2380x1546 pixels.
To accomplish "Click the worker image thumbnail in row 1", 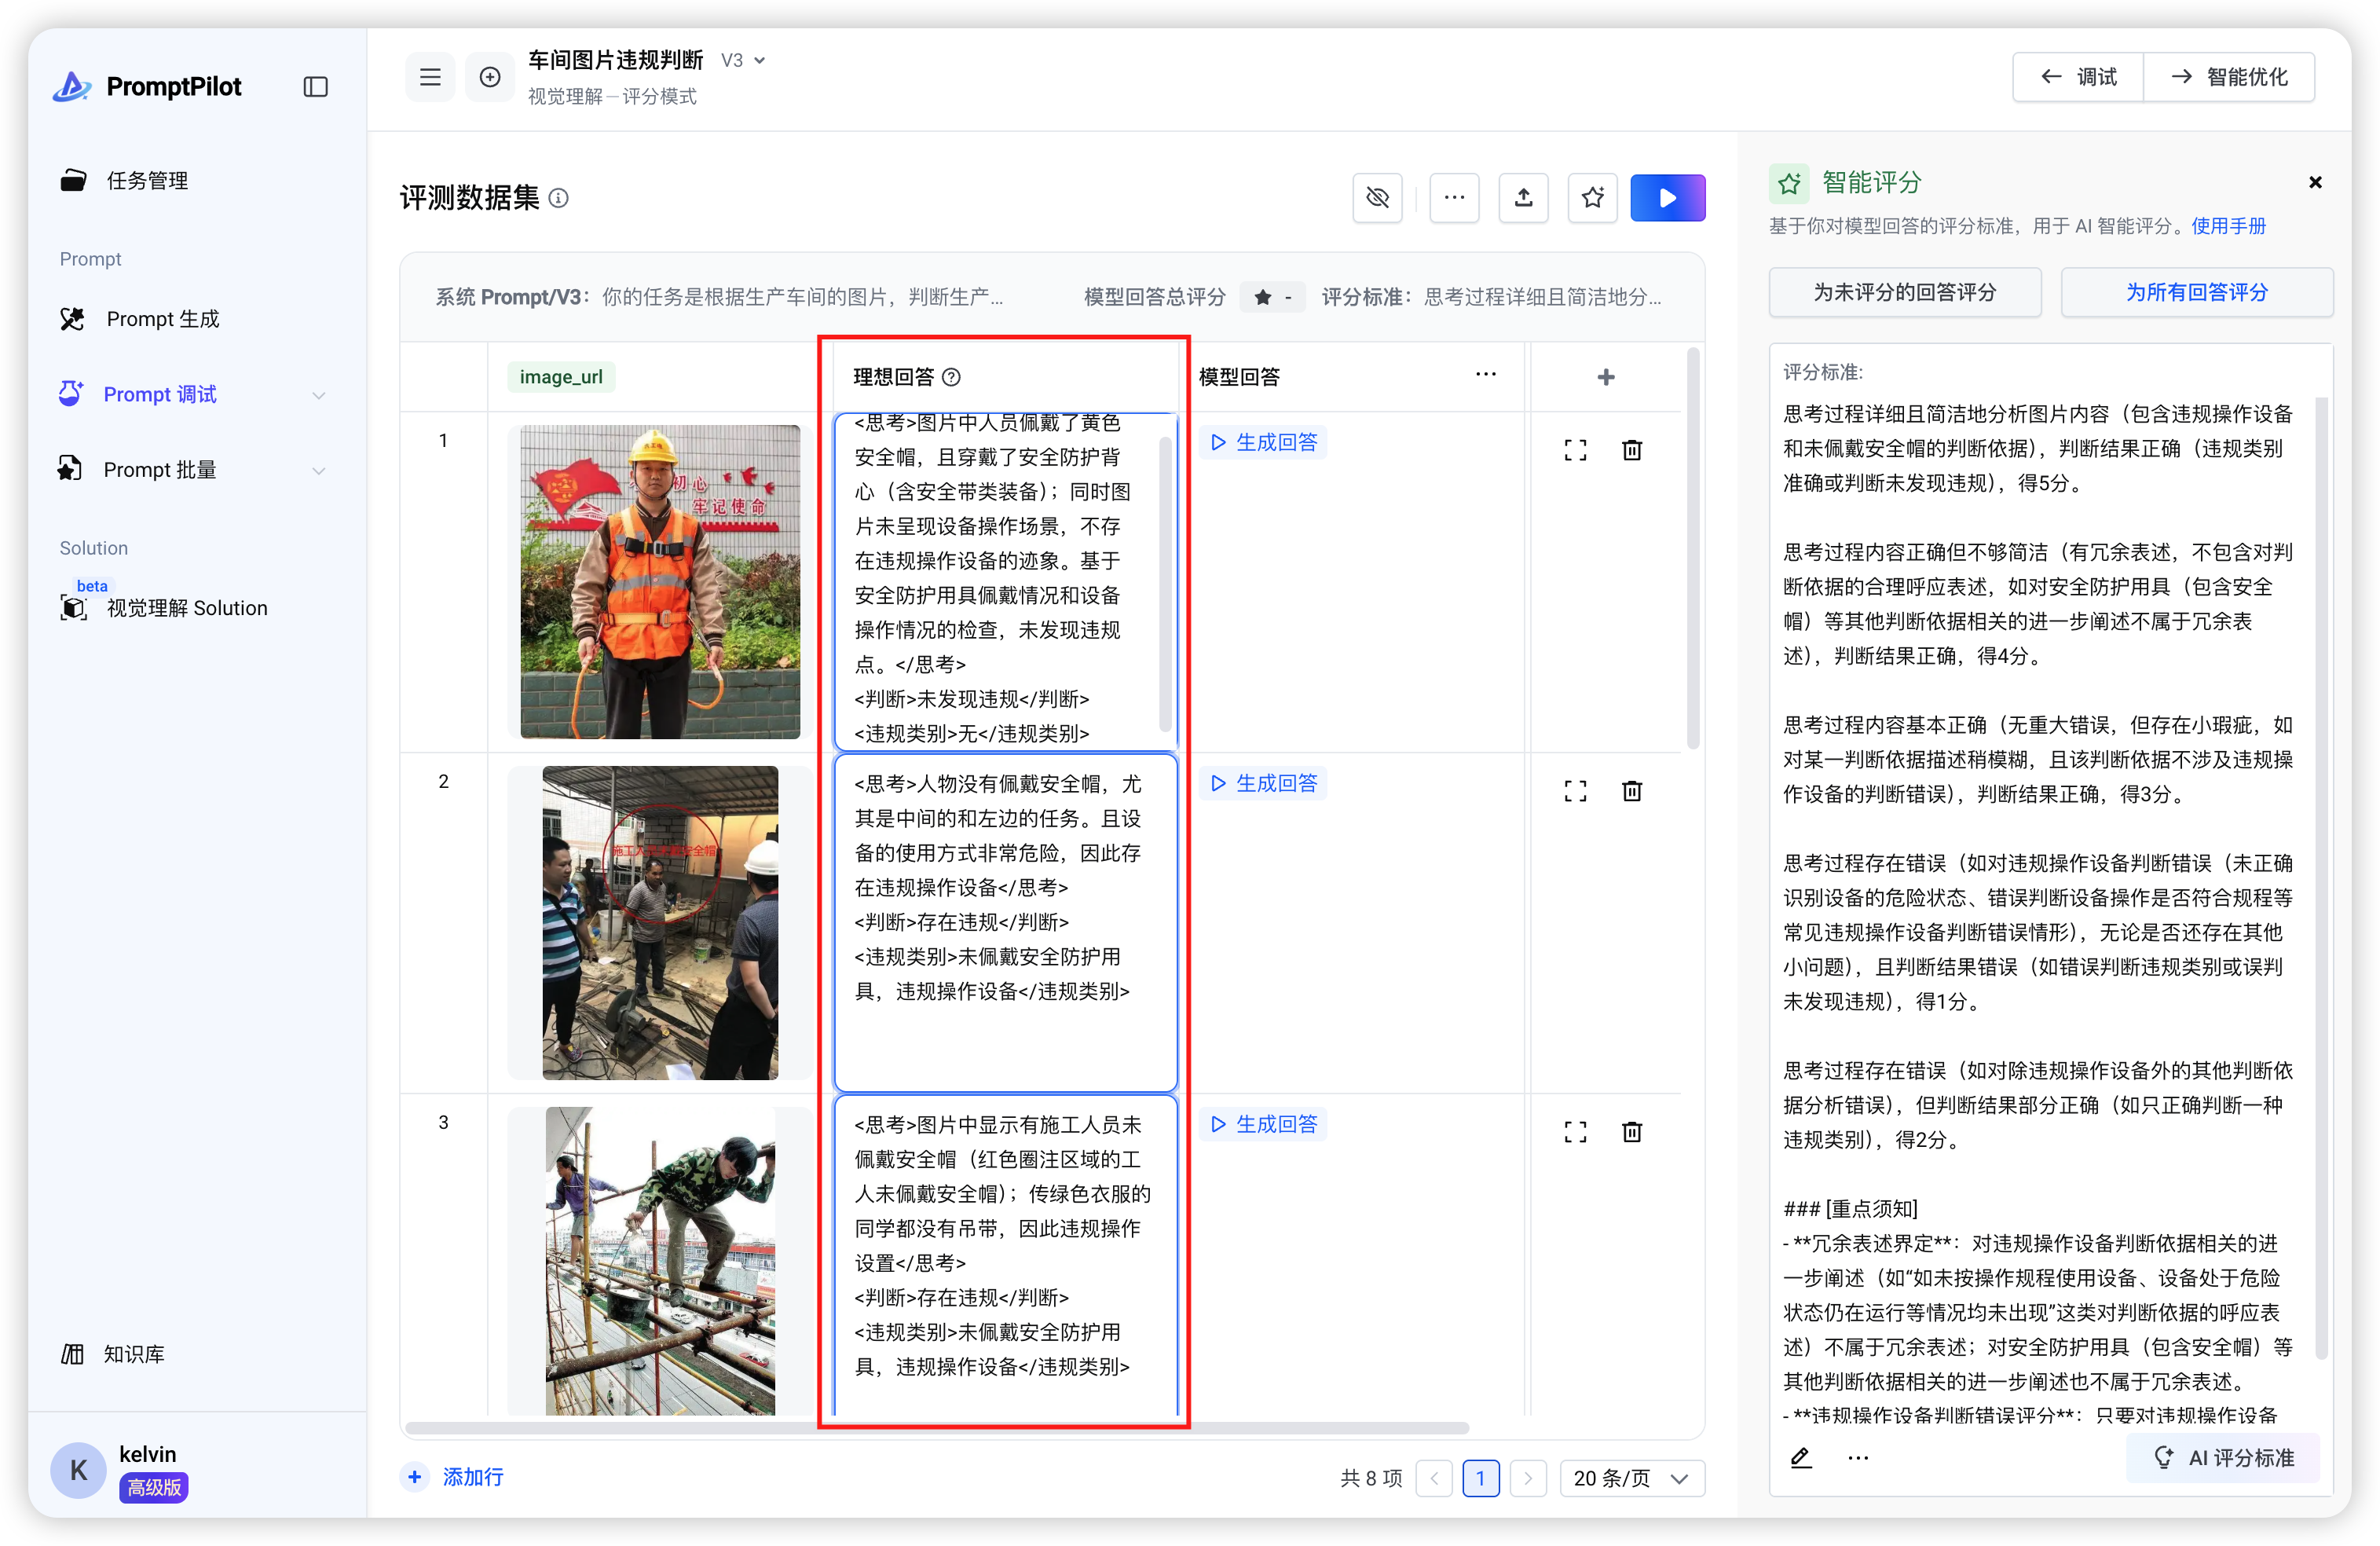I will pos(660,581).
